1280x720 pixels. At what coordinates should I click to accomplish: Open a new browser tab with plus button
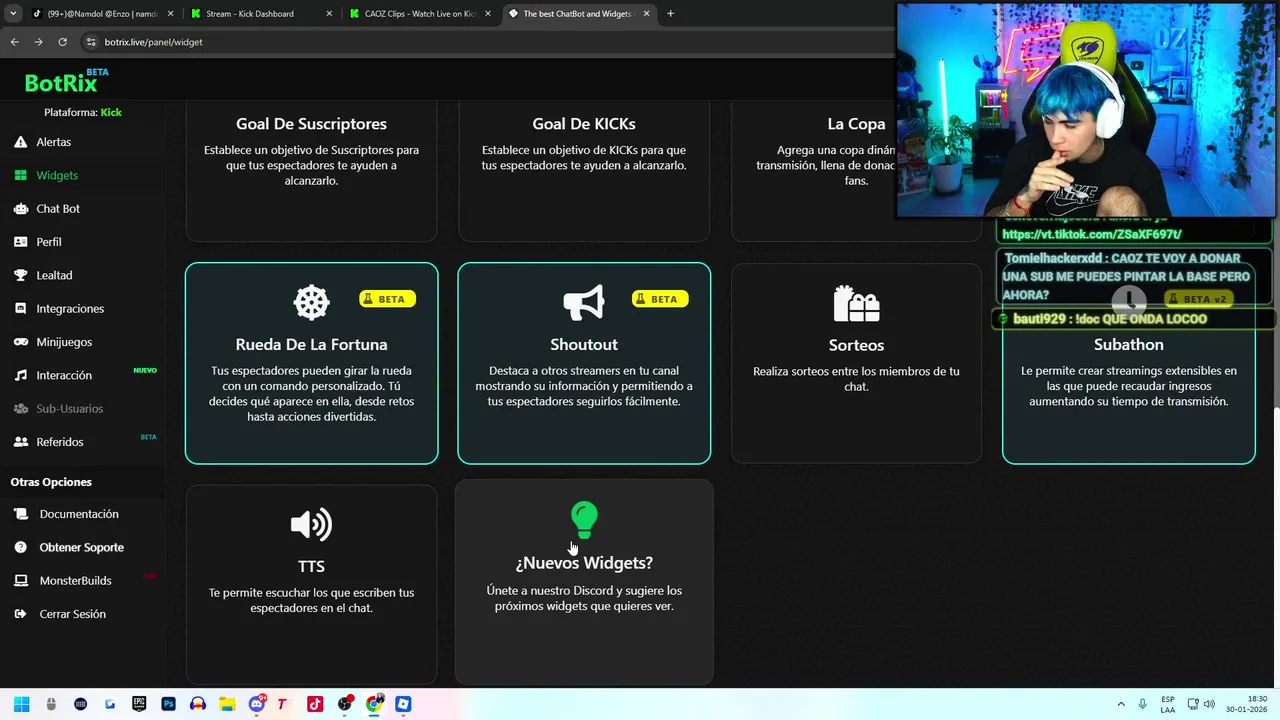point(670,14)
